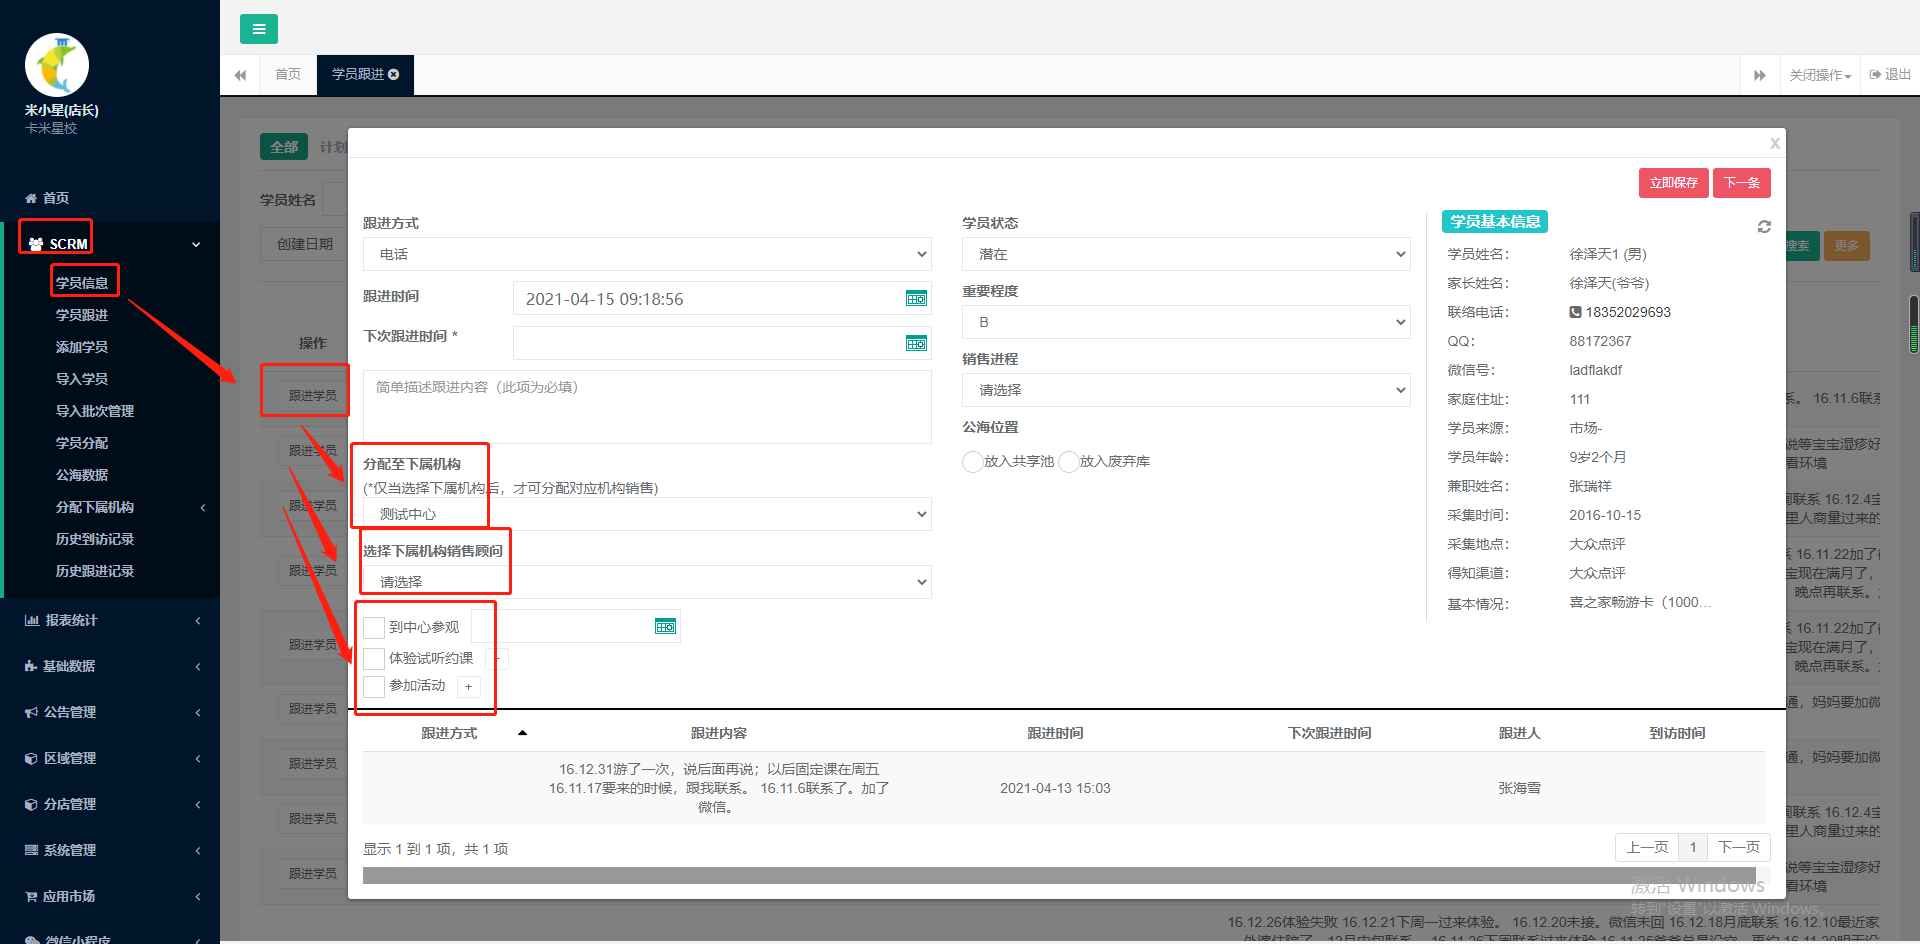Open calendar picker for 下次跟进时间 field
The height and width of the screenshot is (944, 1920).
point(916,343)
